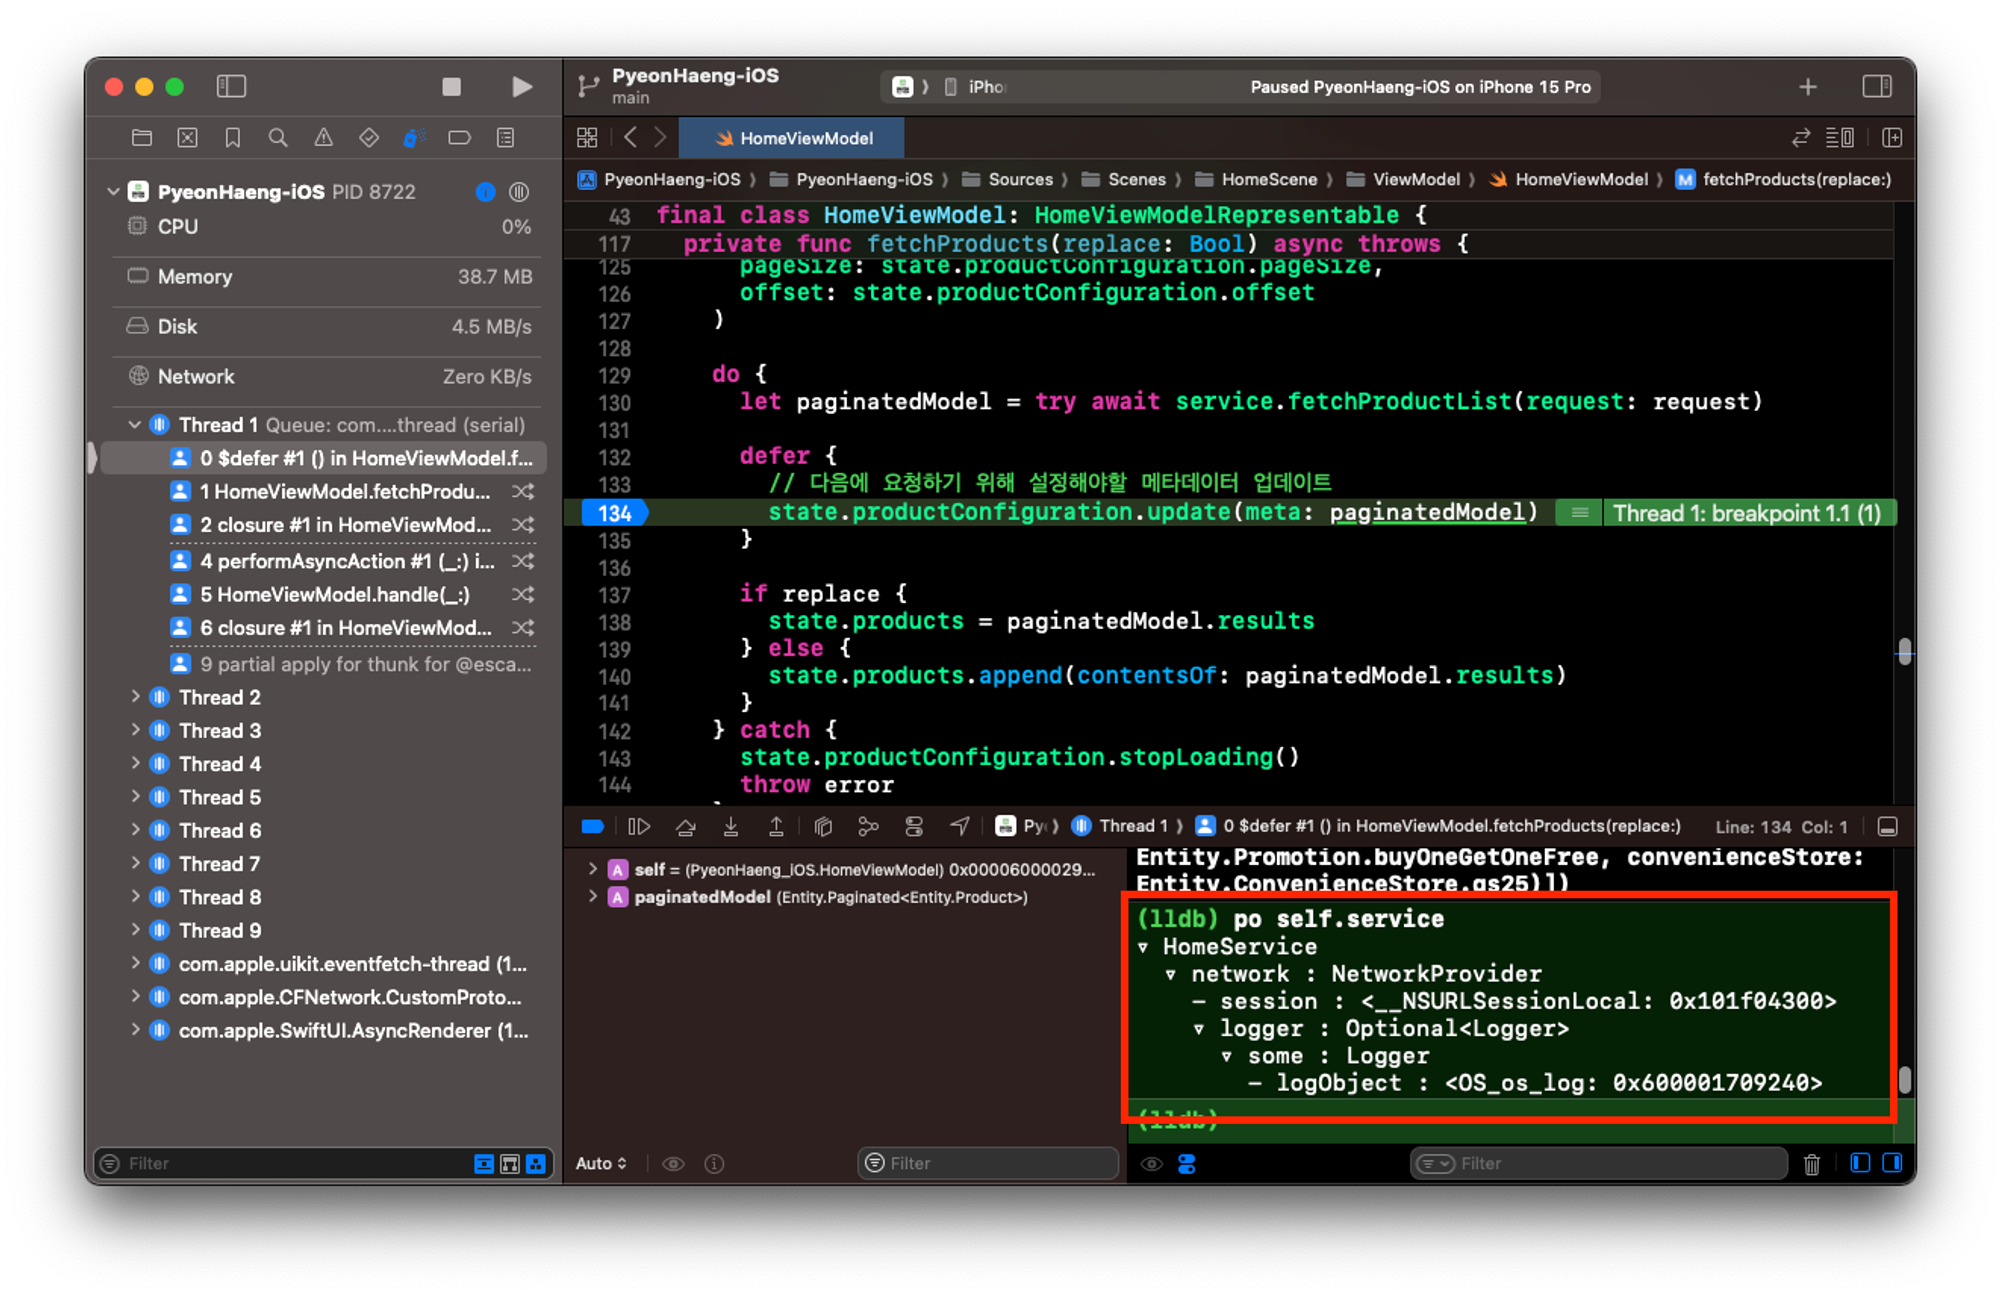
Task: Select the debug navigator icon
Action: point(414,138)
